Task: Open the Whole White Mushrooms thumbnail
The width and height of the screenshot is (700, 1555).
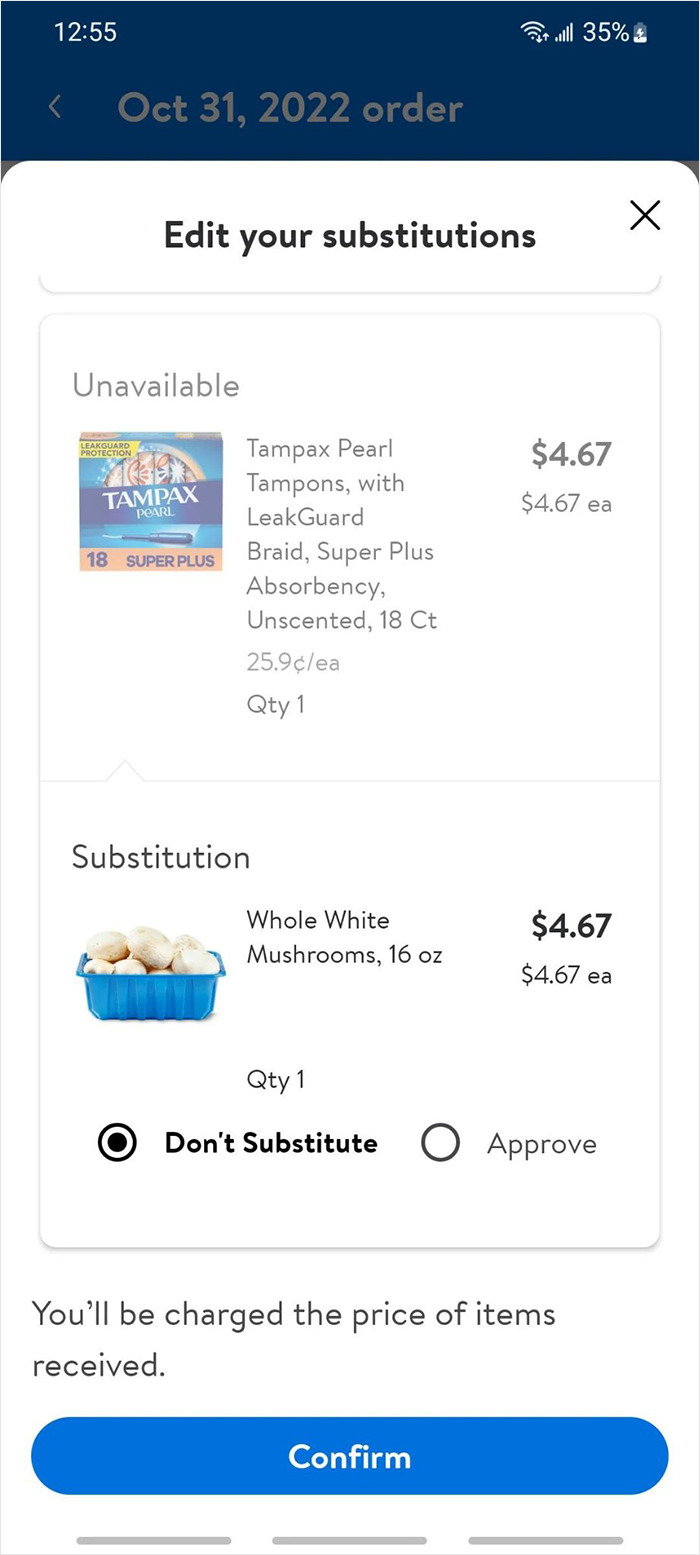Action: (x=150, y=960)
